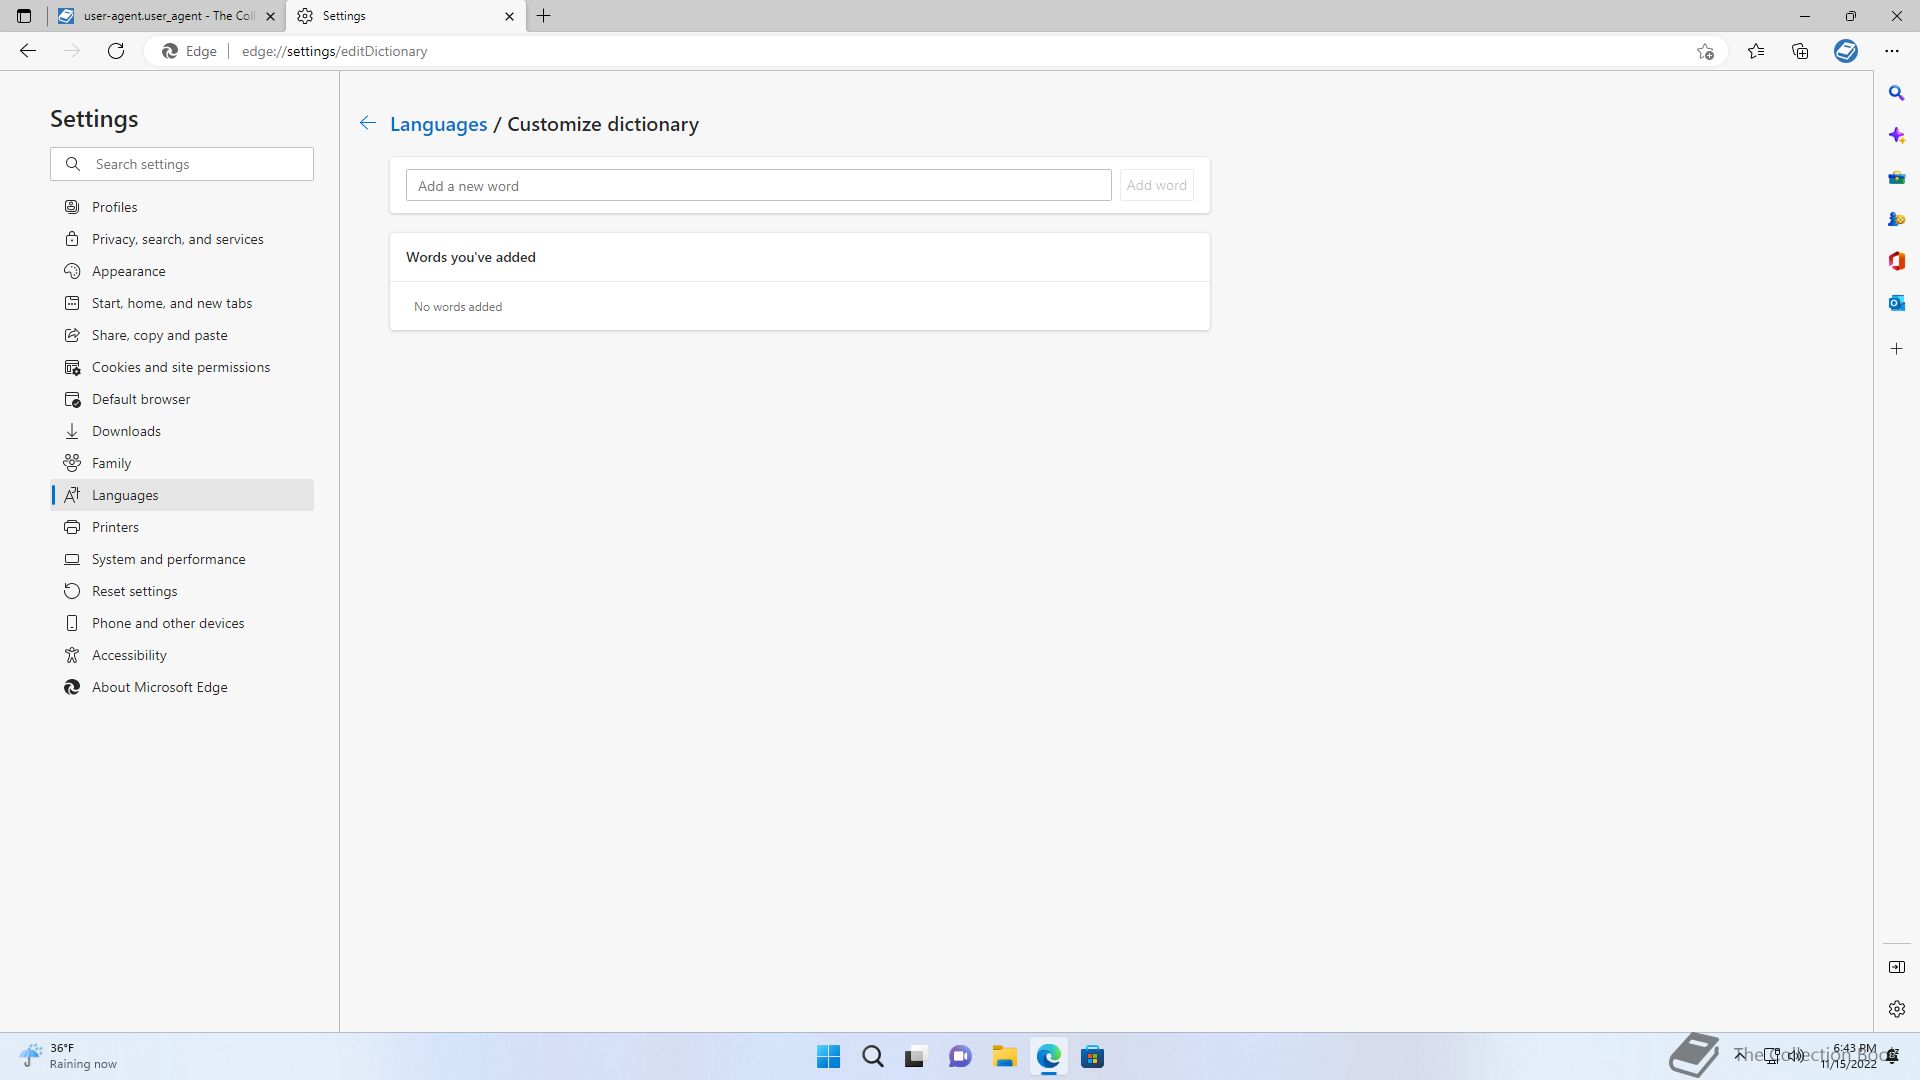
Task: Open sidebar settings gear icon
Action: [1896, 1009]
